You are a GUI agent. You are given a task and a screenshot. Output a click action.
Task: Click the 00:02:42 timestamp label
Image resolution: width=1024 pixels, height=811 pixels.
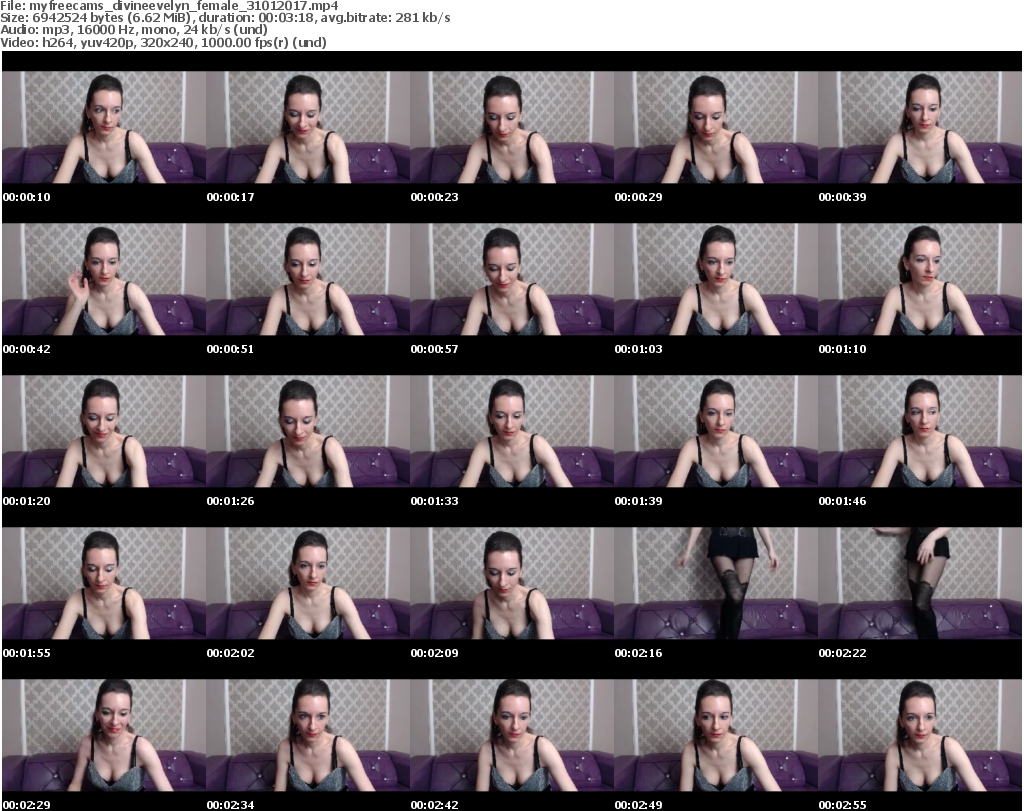(434, 805)
